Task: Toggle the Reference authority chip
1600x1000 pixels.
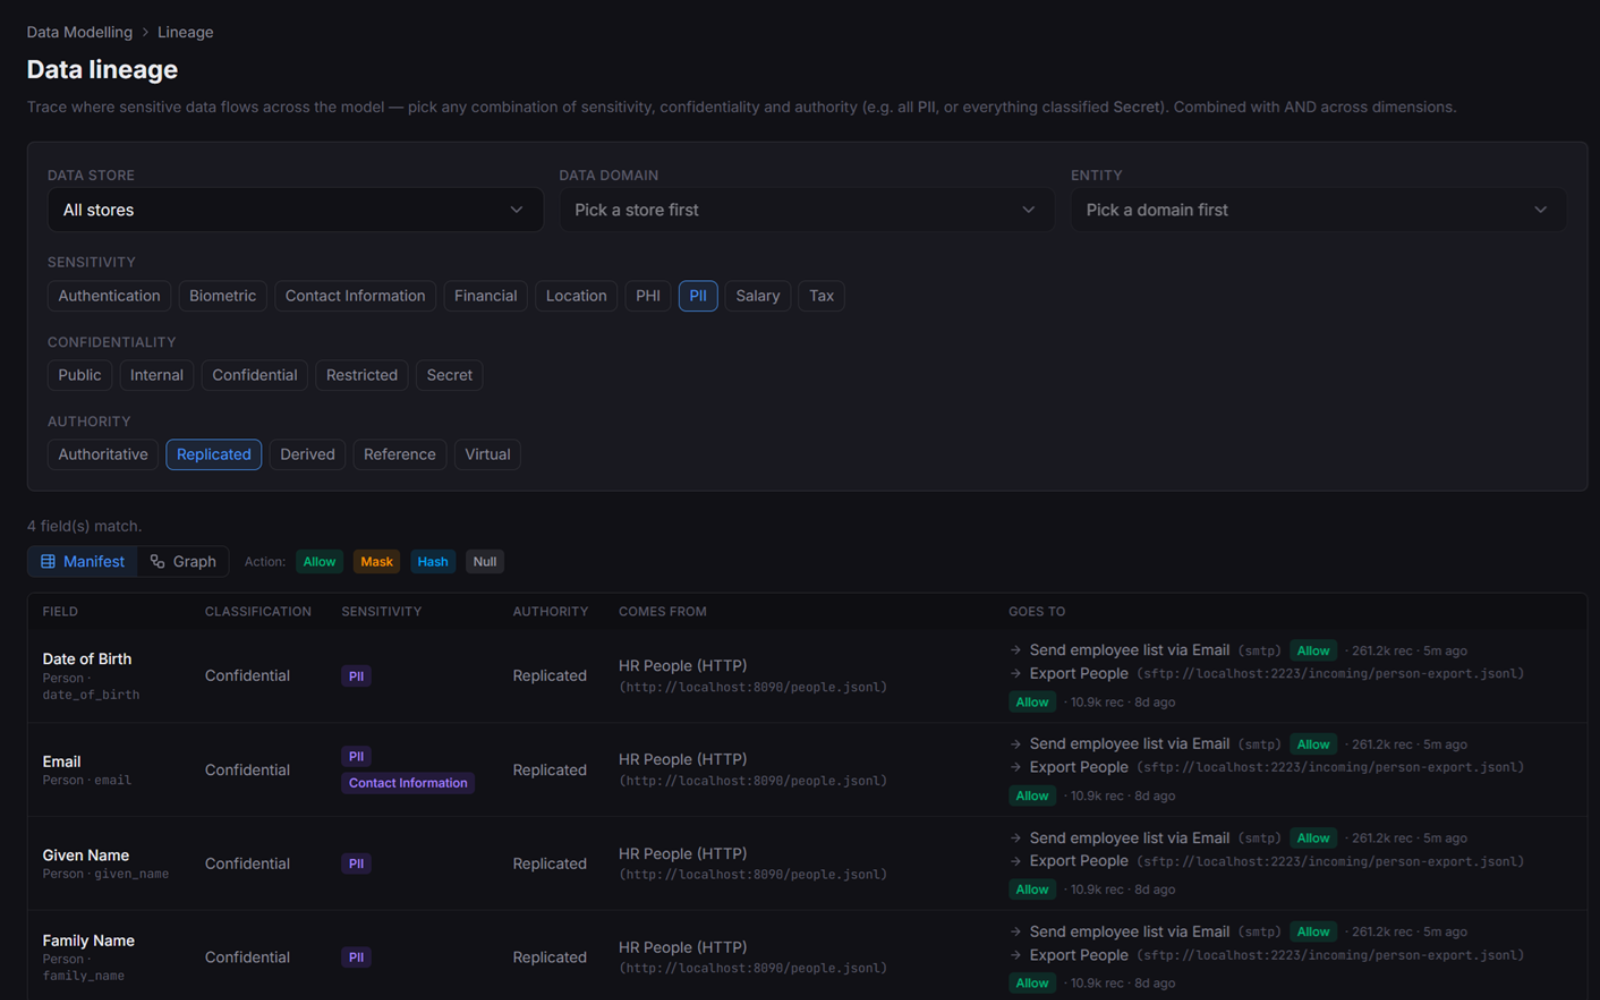Action: point(400,454)
